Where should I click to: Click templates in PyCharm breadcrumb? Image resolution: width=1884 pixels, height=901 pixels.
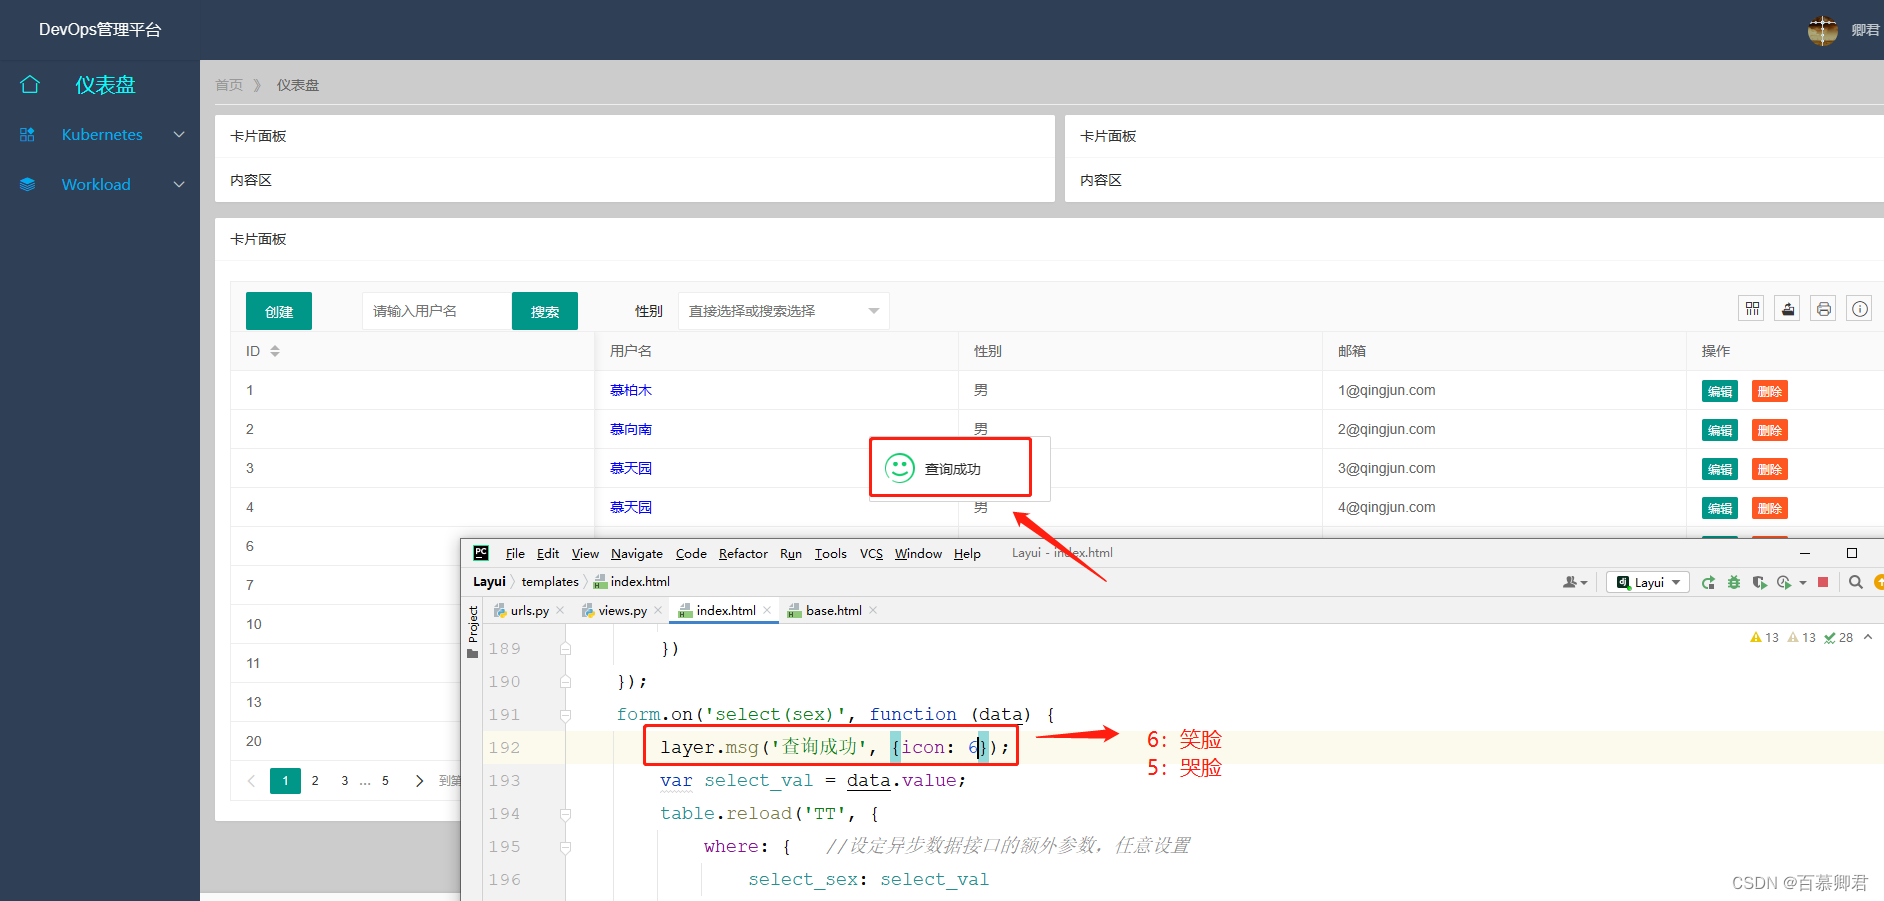click(550, 582)
